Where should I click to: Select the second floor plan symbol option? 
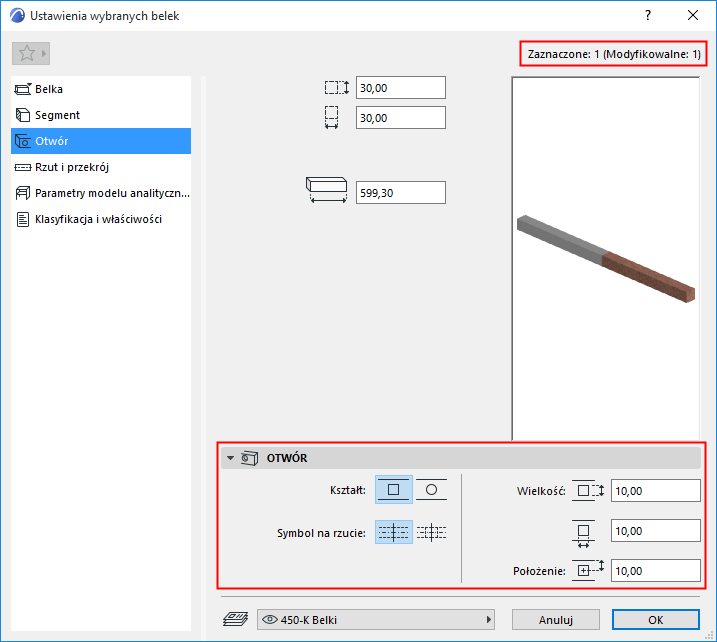click(x=431, y=532)
